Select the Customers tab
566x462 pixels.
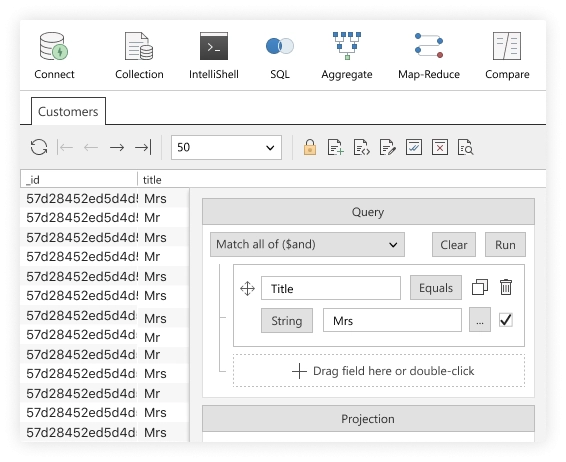point(68,111)
